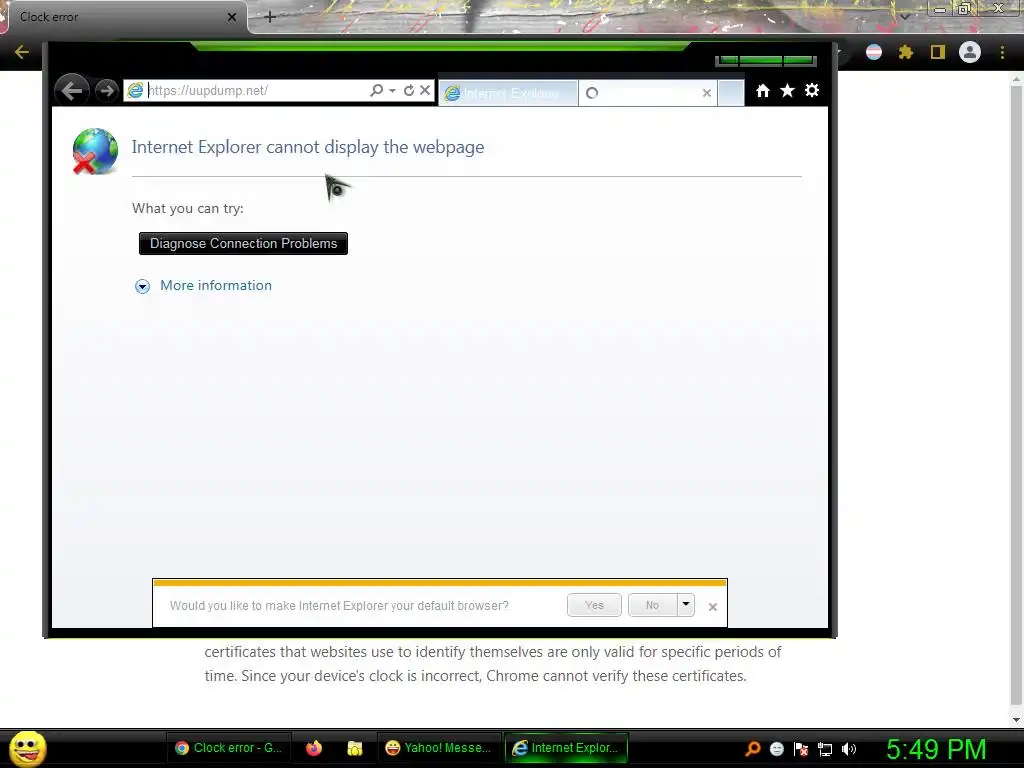1024x768 pixels.
Task: Open Chrome three-dot menu
Action: pos(1002,52)
